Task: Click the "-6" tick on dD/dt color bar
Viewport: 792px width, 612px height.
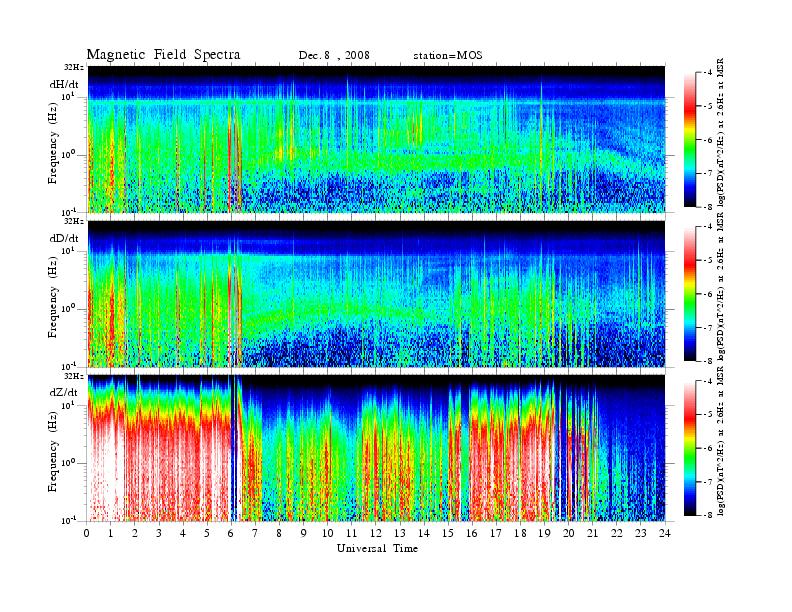Action: 709,294
